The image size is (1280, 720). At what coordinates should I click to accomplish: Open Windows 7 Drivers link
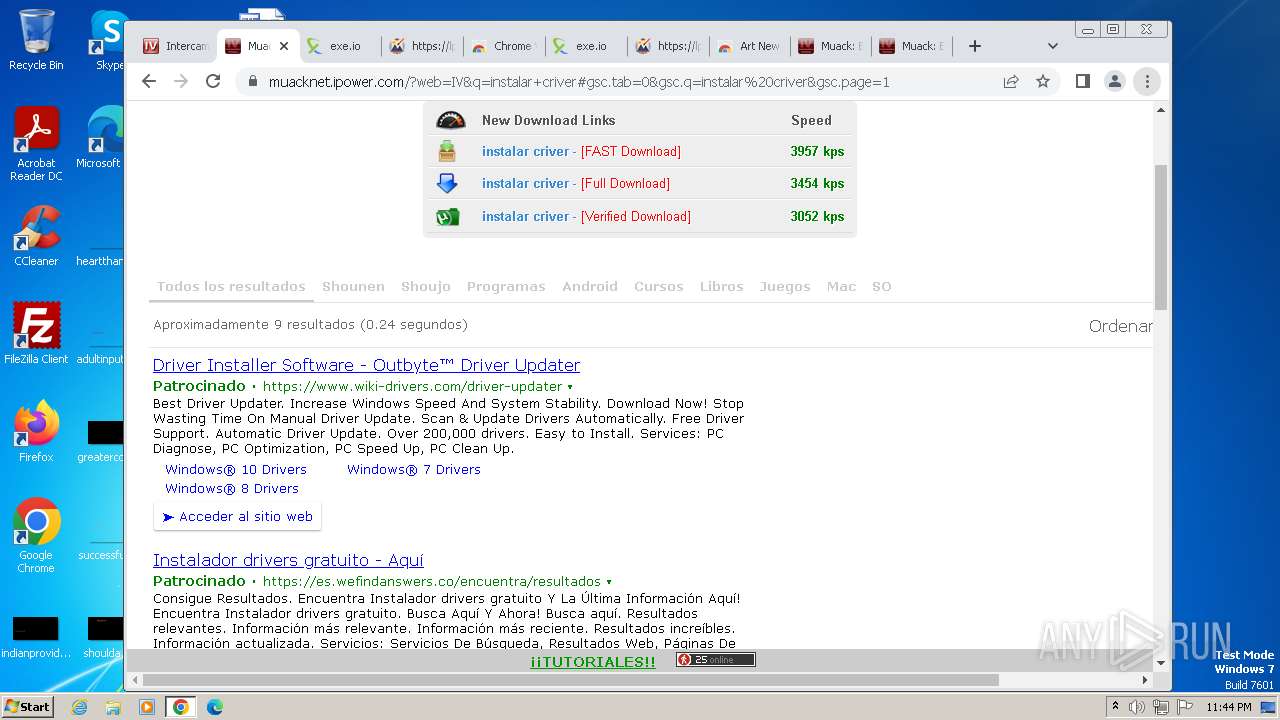click(414, 469)
